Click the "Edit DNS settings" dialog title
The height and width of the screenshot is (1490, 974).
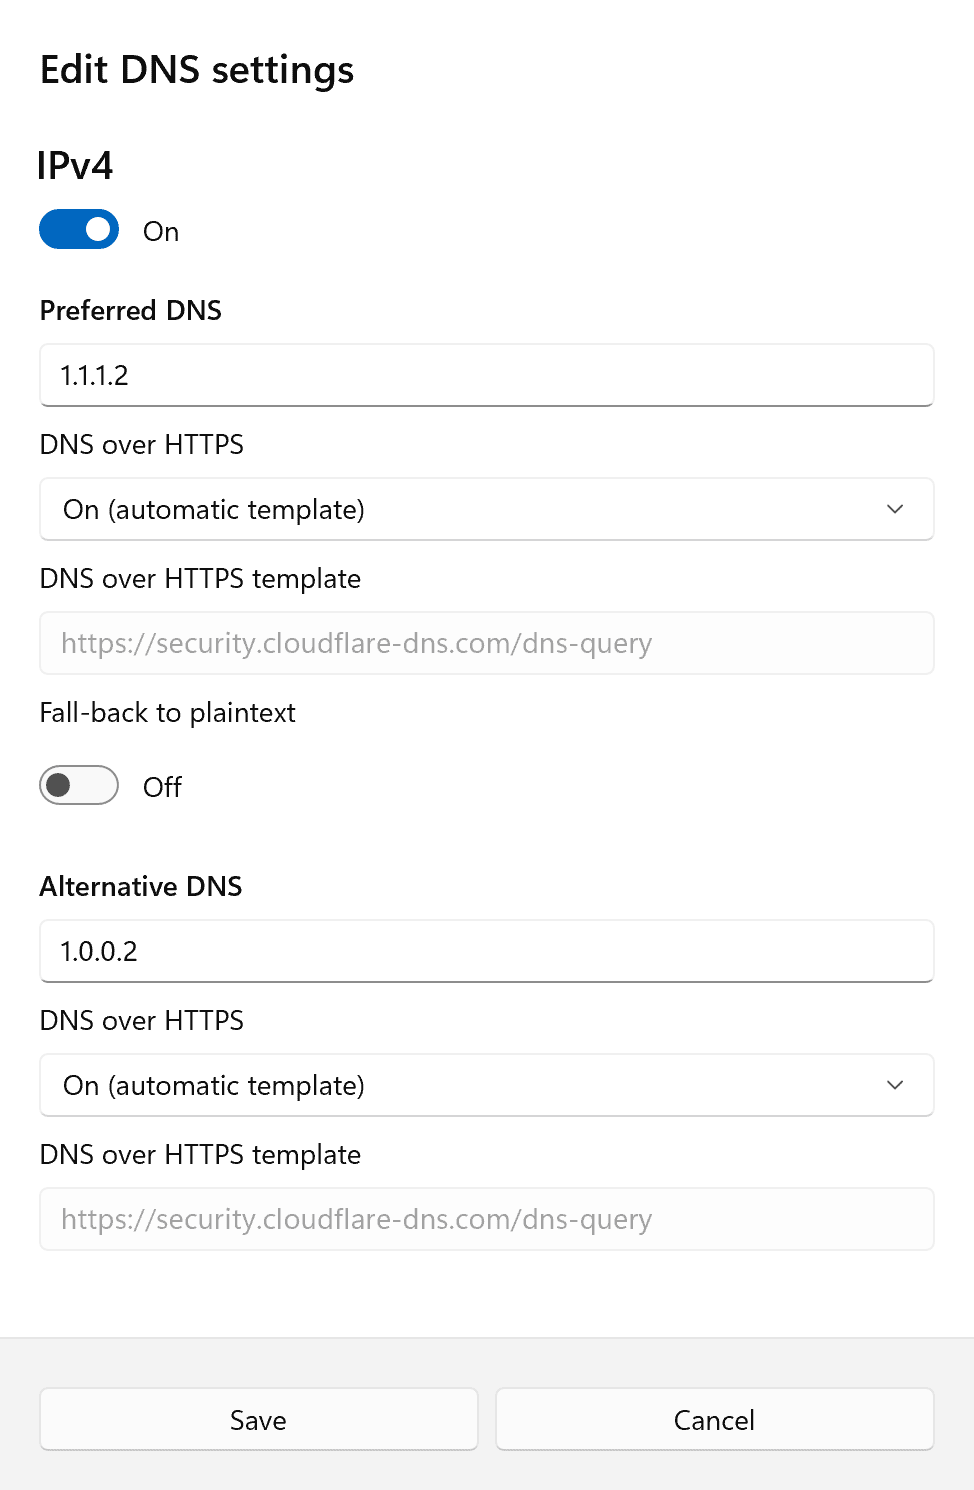coord(197,71)
